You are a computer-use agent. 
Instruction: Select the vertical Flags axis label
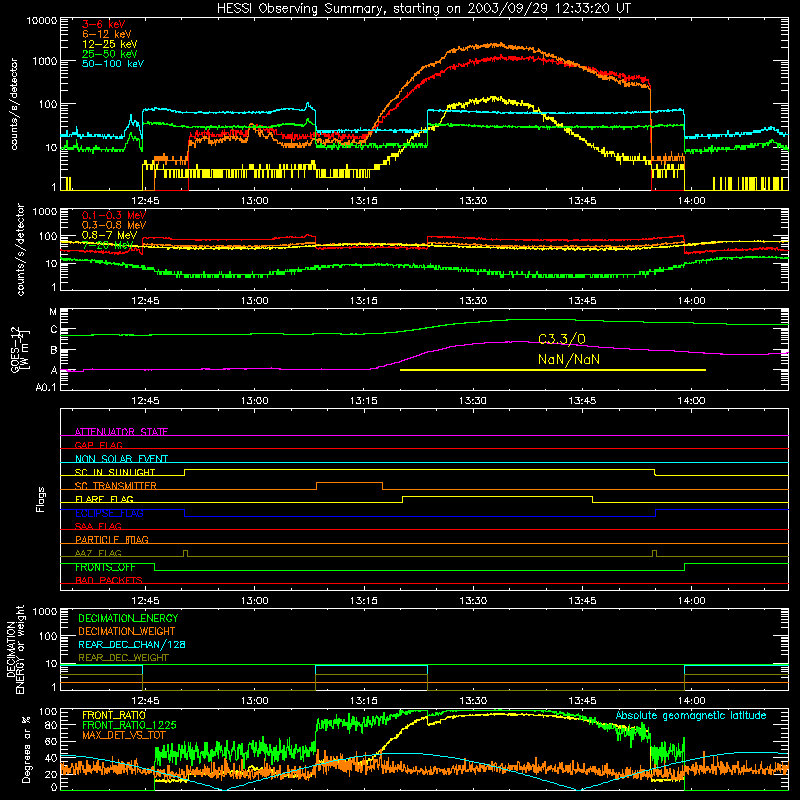pos(41,499)
